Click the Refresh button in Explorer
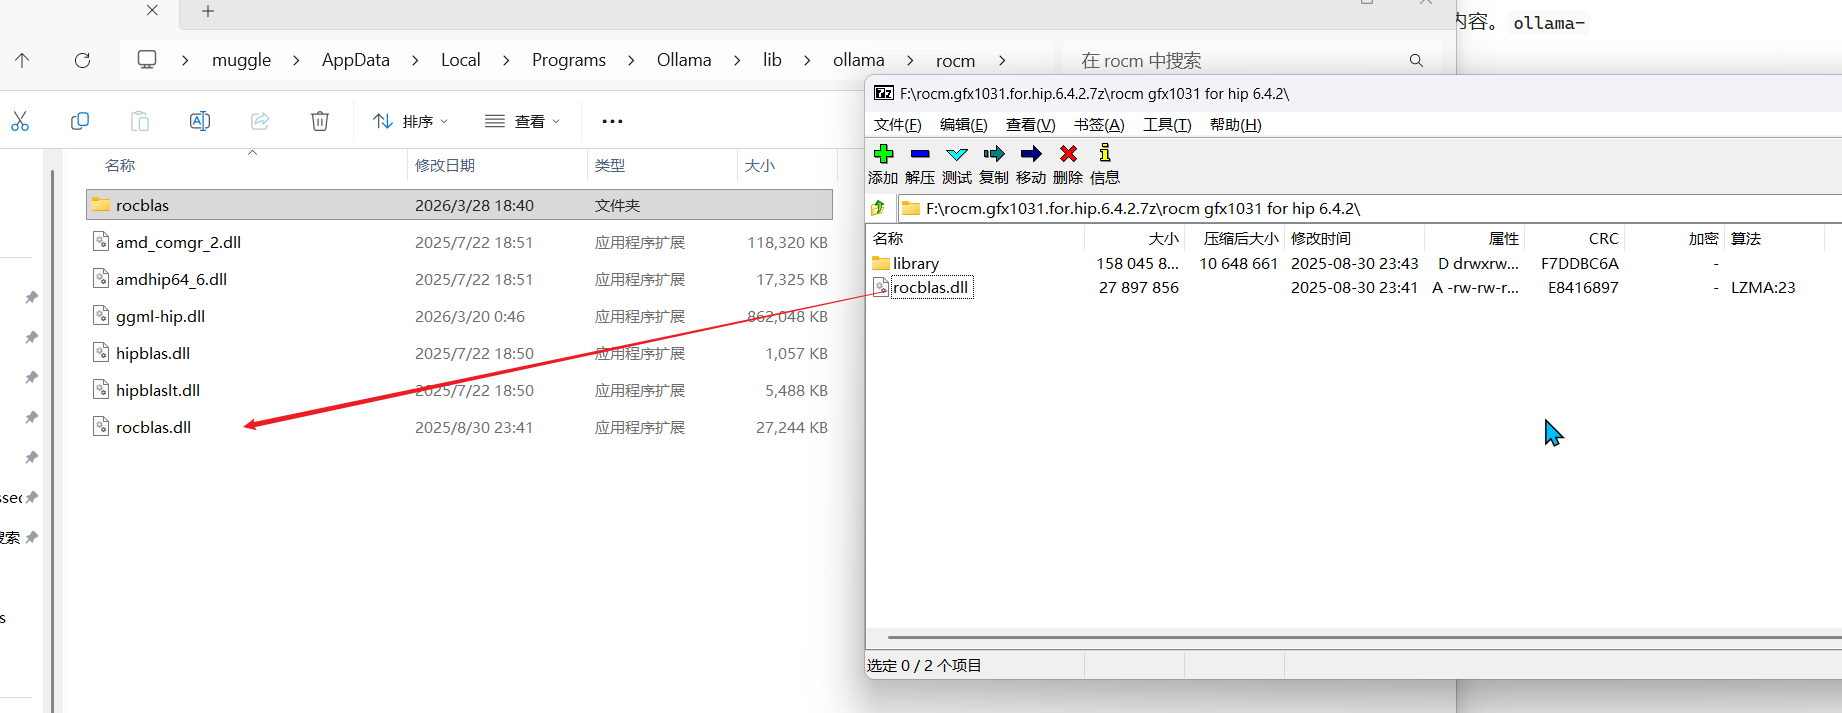The height and width of the screenshot is (713, 1842). 83,60
